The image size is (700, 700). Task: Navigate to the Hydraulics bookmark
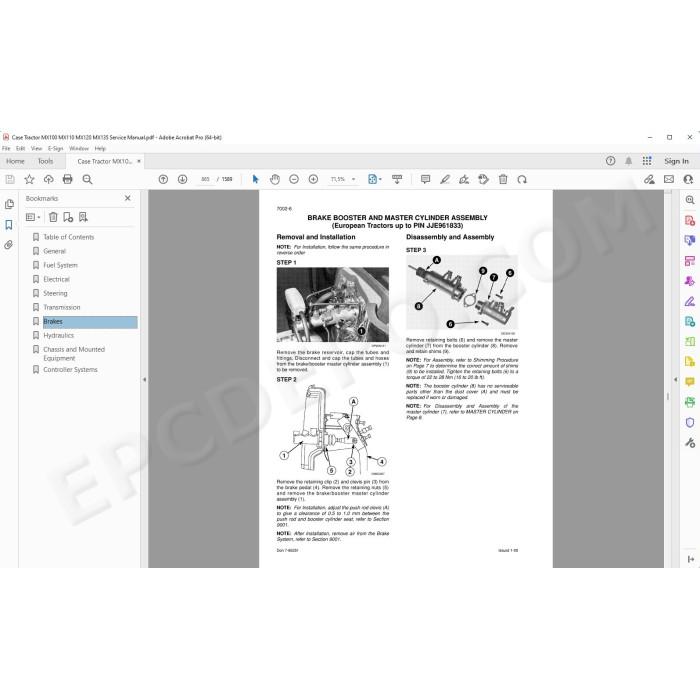[x=58, y=335]
